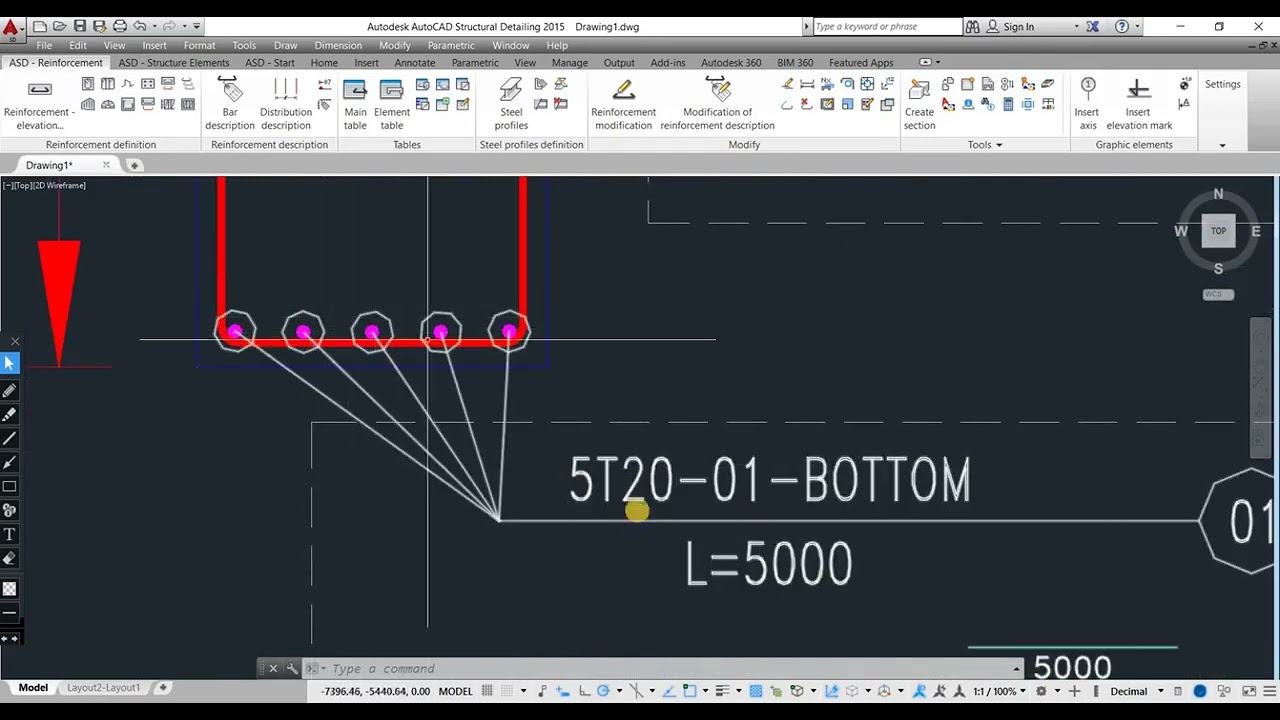This screenshot has width=1280, height=720.
Task: Select the pointer tool in the left toolbar
Action: 10,364
